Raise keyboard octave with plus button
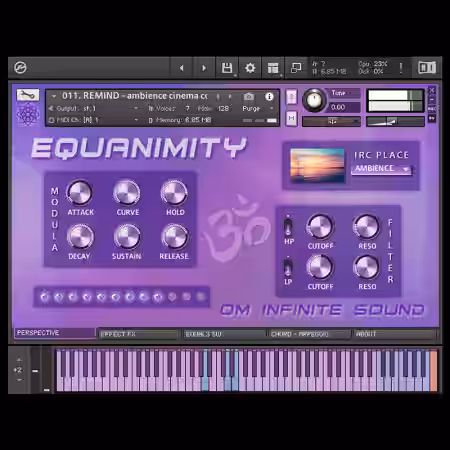 [x=19, y=360]
